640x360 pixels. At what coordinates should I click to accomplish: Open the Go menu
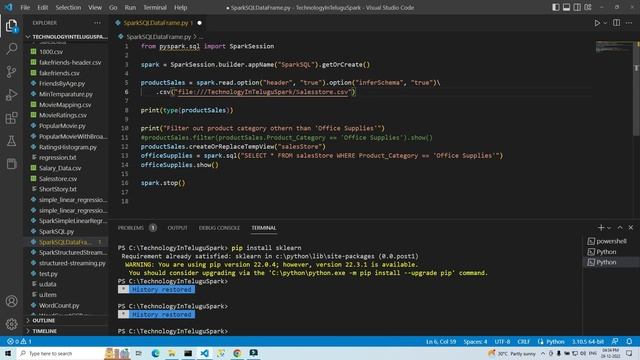coord(113,7)
